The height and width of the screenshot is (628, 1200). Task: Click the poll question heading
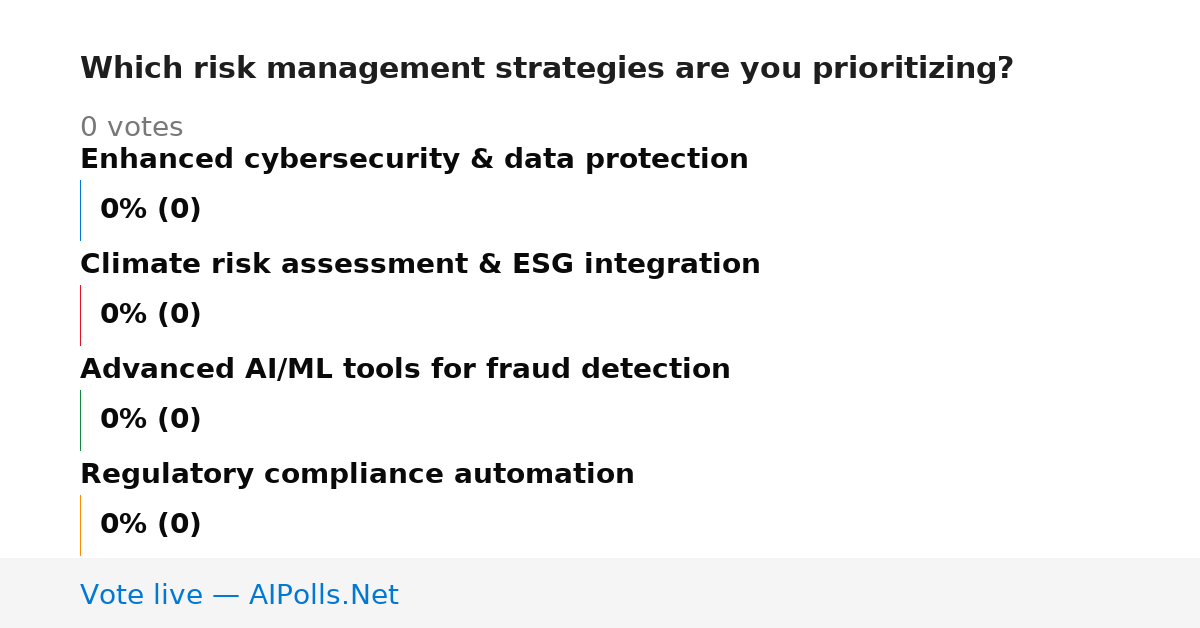coord(546,69)
